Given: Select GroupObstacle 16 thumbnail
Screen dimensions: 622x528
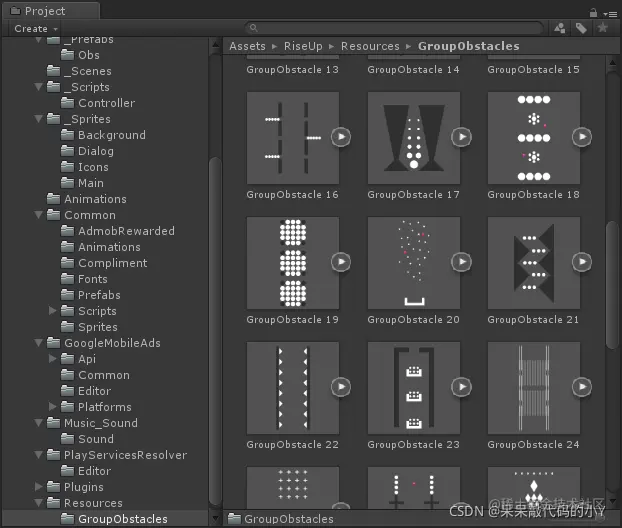Looking at the screenshot, I should click(x=293, y=138).
